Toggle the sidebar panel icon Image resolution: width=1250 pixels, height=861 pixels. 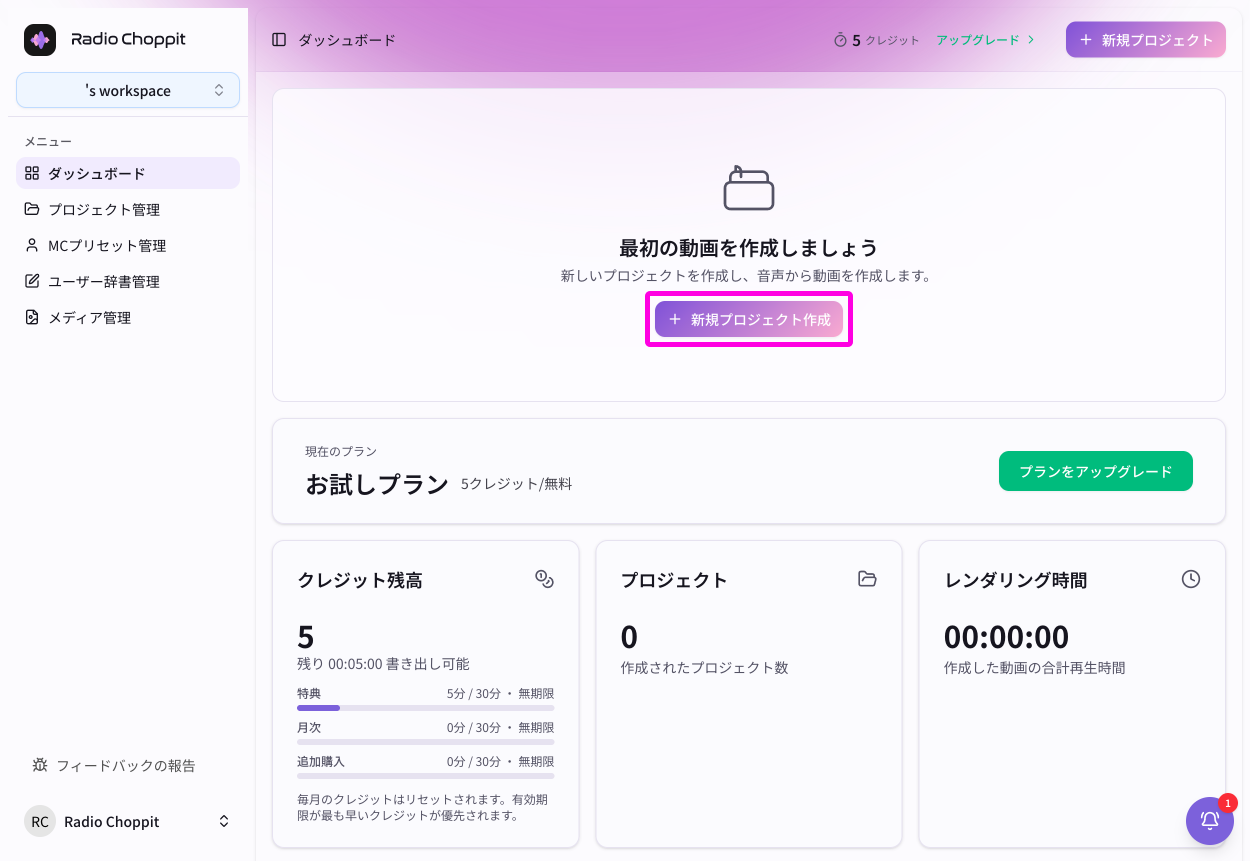point(279,40)
